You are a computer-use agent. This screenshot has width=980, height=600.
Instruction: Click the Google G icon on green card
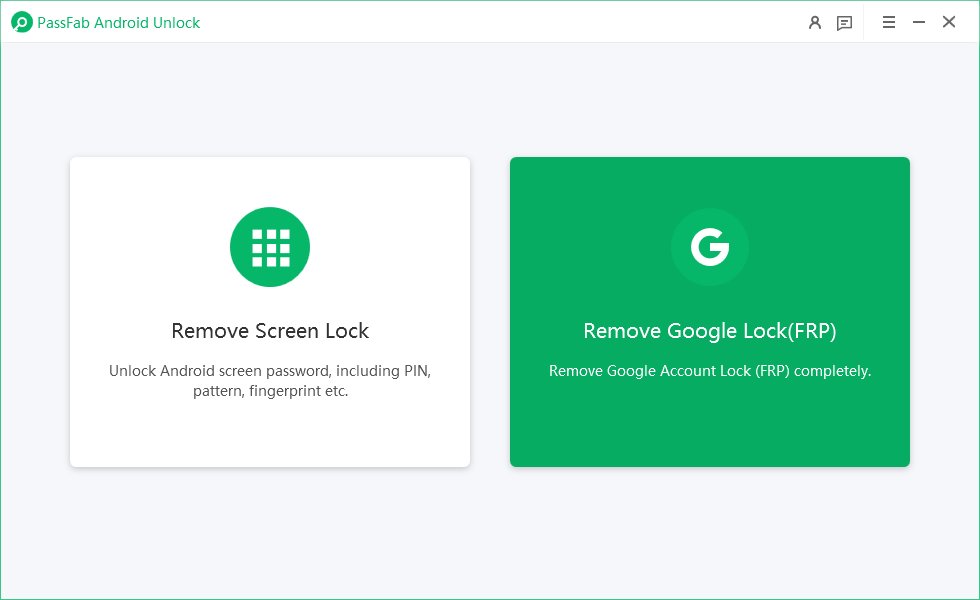point(710,247)
